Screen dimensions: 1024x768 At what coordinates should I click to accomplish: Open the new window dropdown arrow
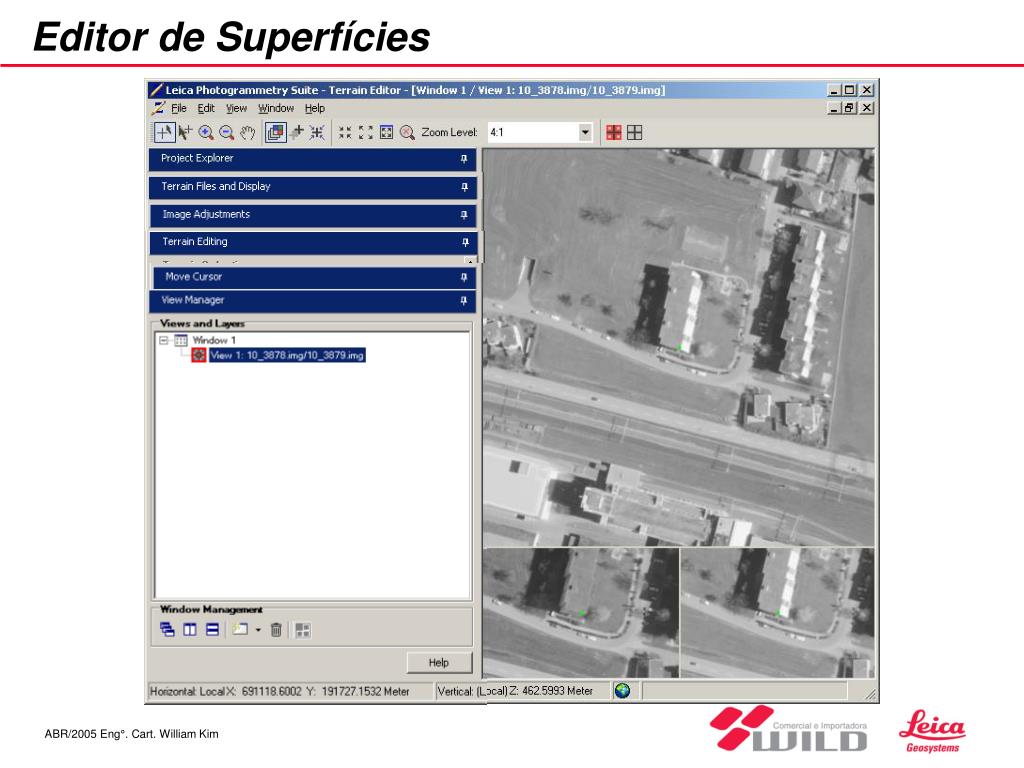pyautogui.click(x=258, y=630)
